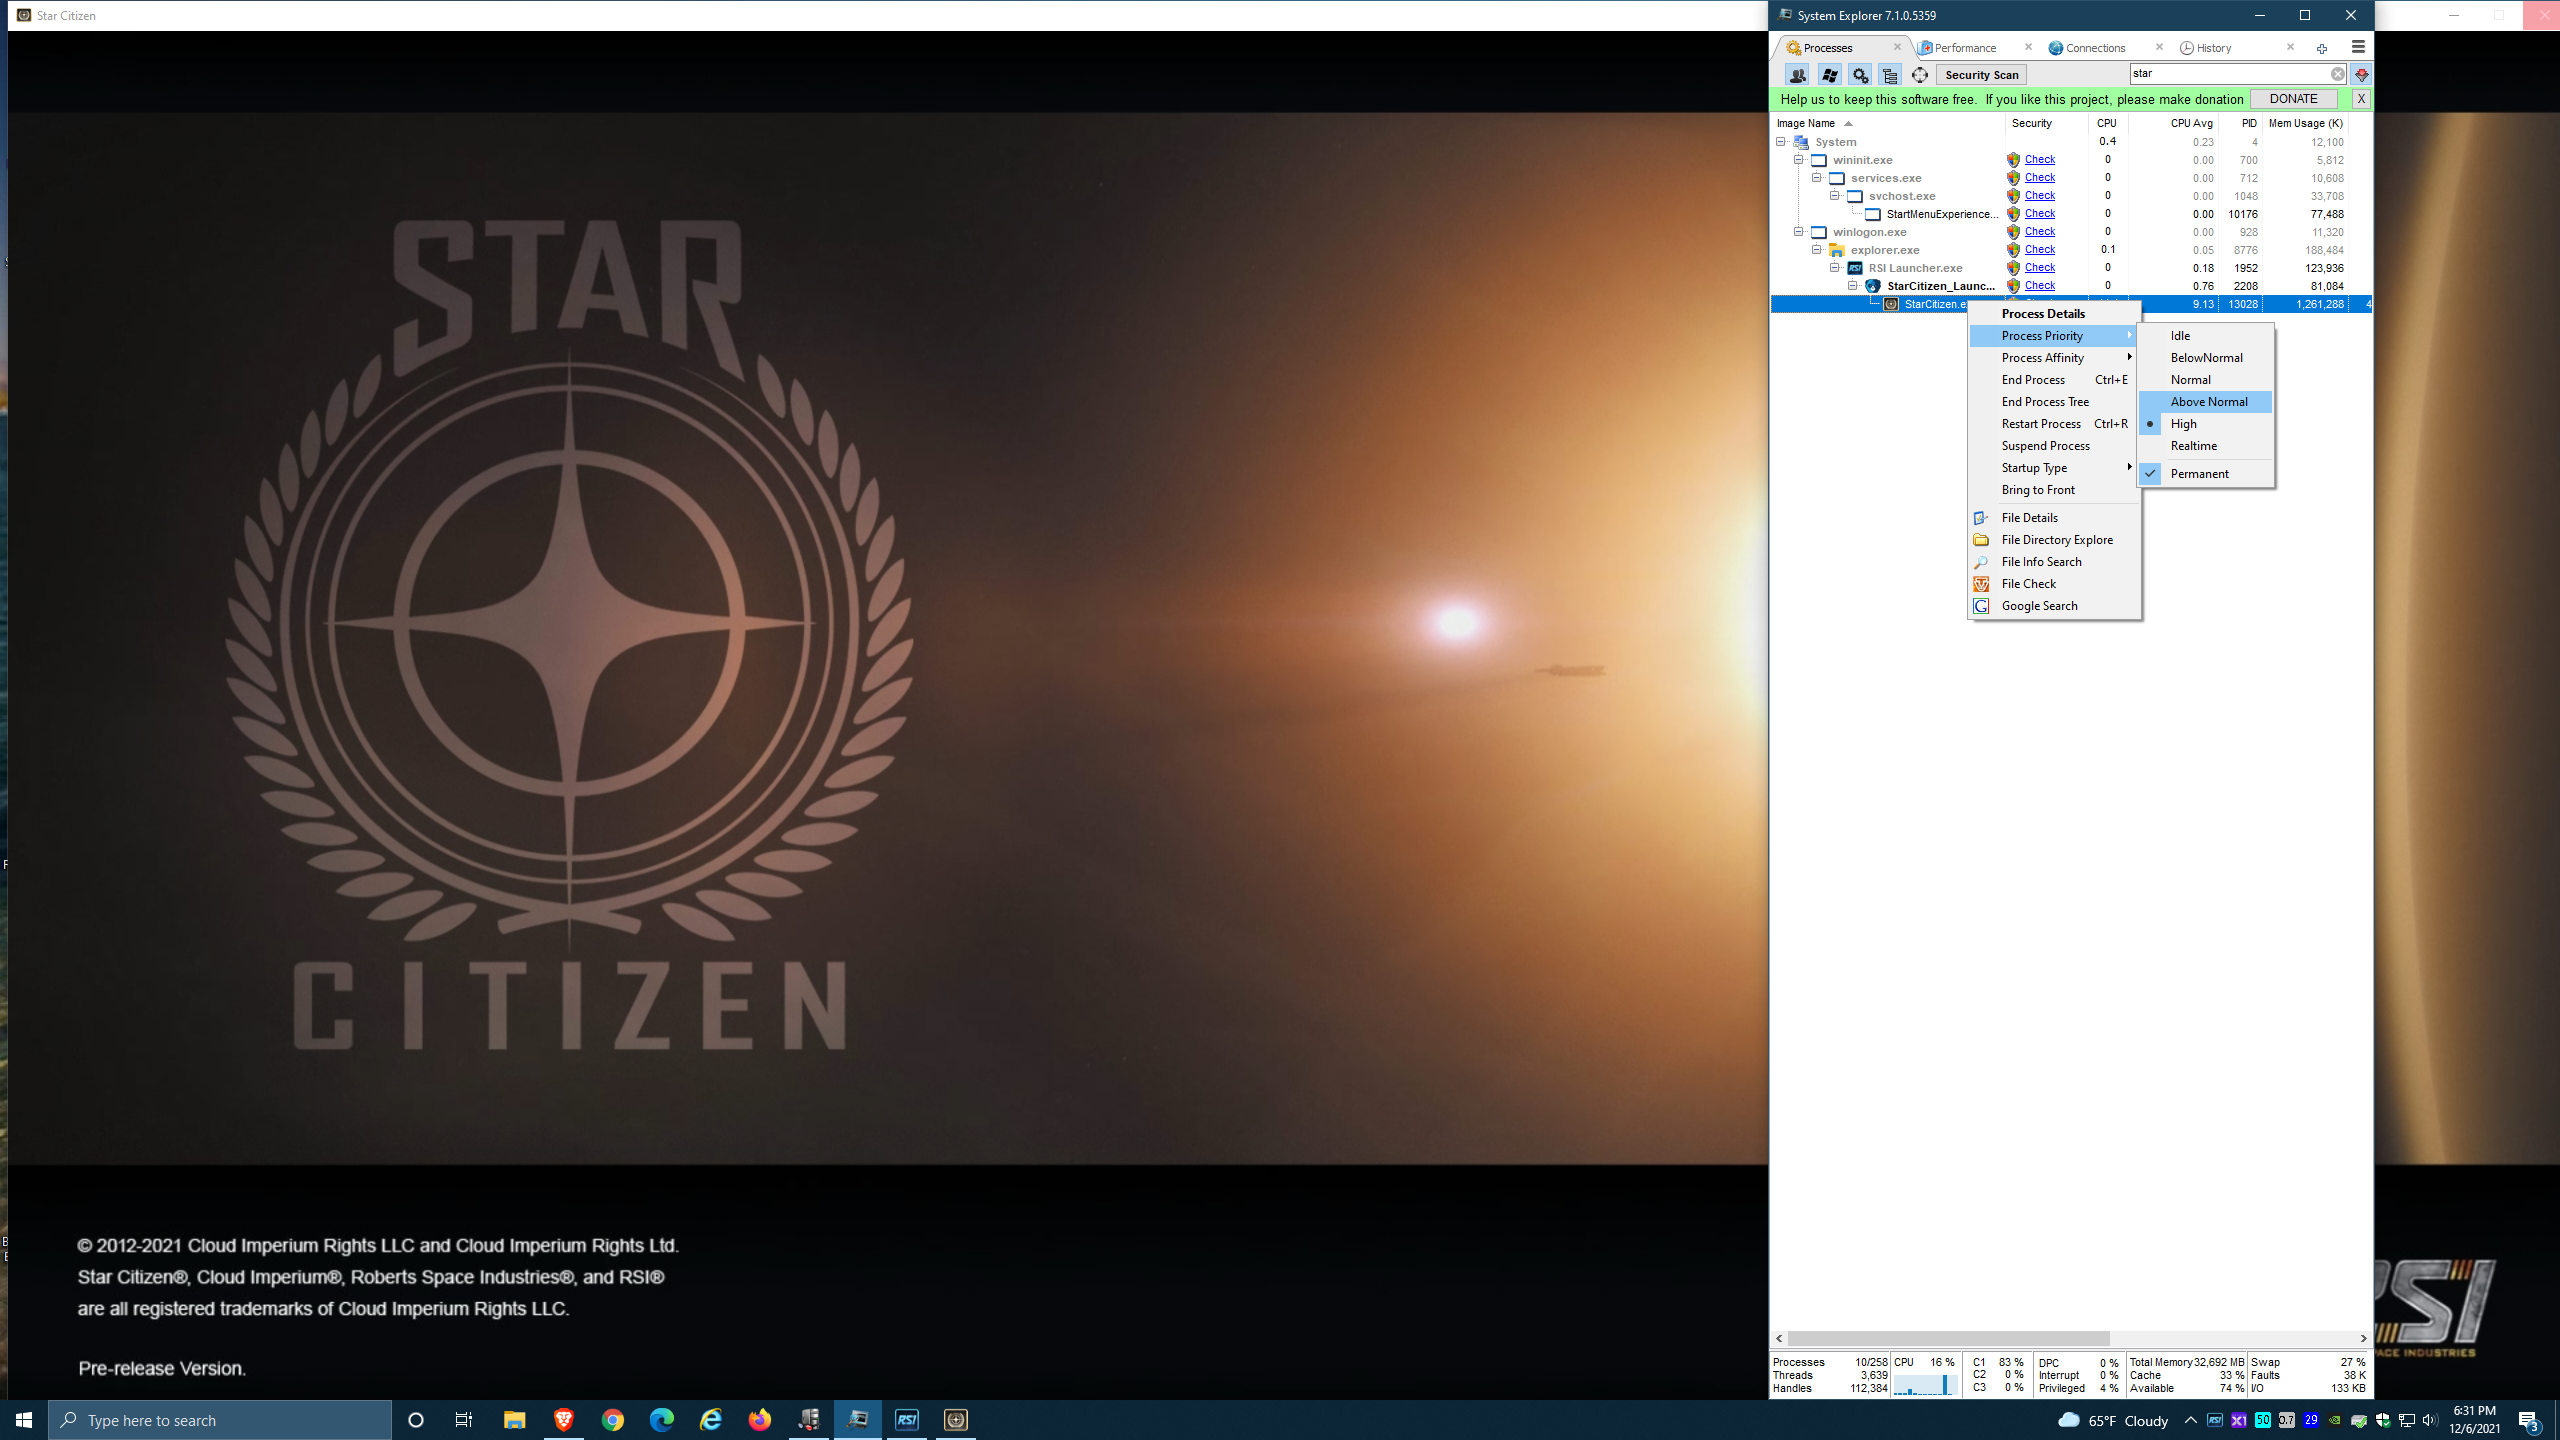The height and width of the screenshot is (1440, 2560).
Task: Click the Cortana circle on the taskbar
Action: [416, 1420]
